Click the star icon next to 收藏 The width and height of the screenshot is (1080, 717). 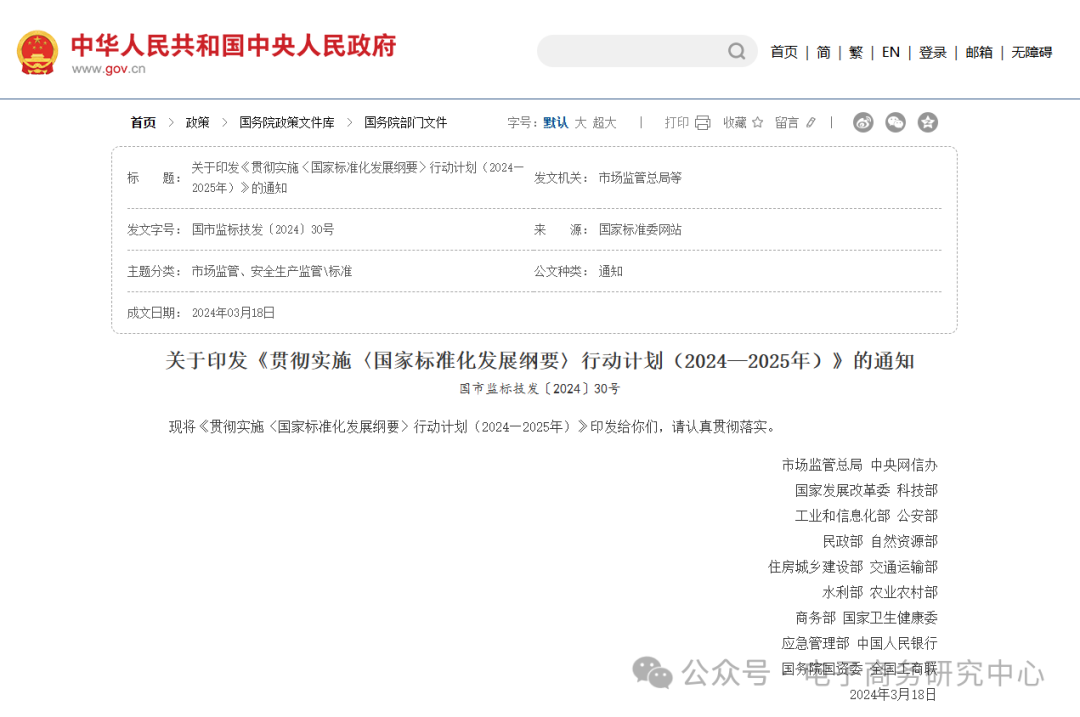759,122
